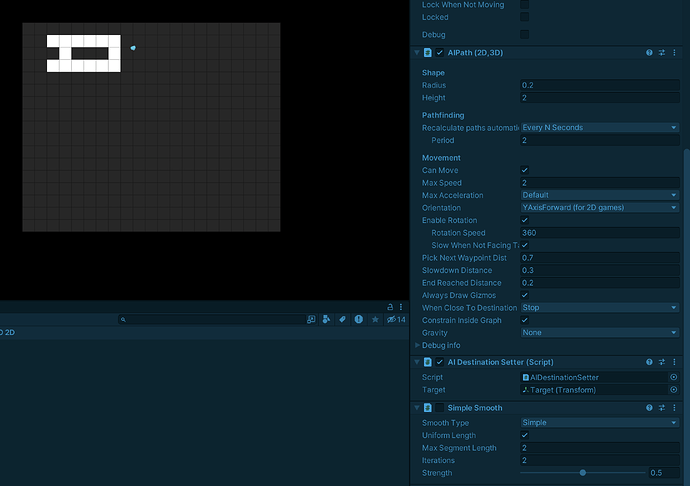Open When Close To Destination Stop dropdown

point(599,308)
